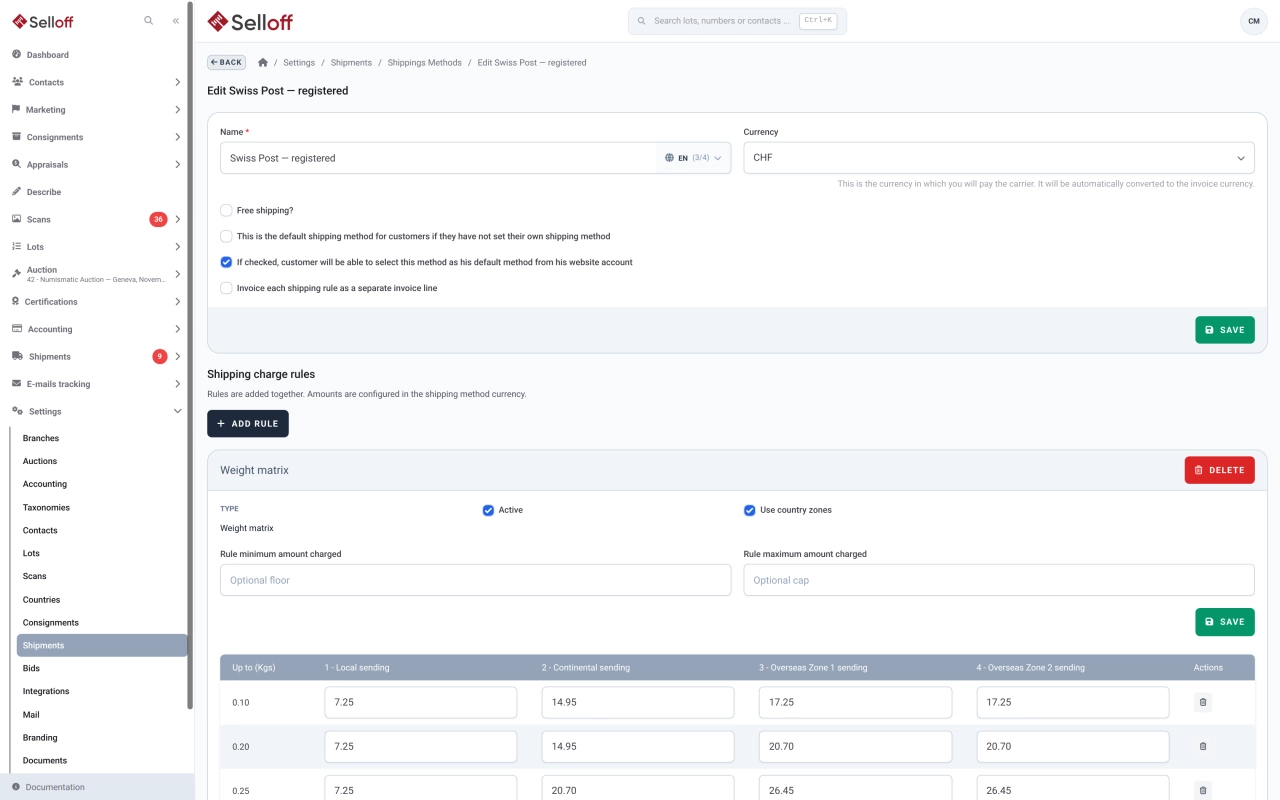Click the Rule minimum amount charged field
1280x800 pixels.
(x=476, y=580)
